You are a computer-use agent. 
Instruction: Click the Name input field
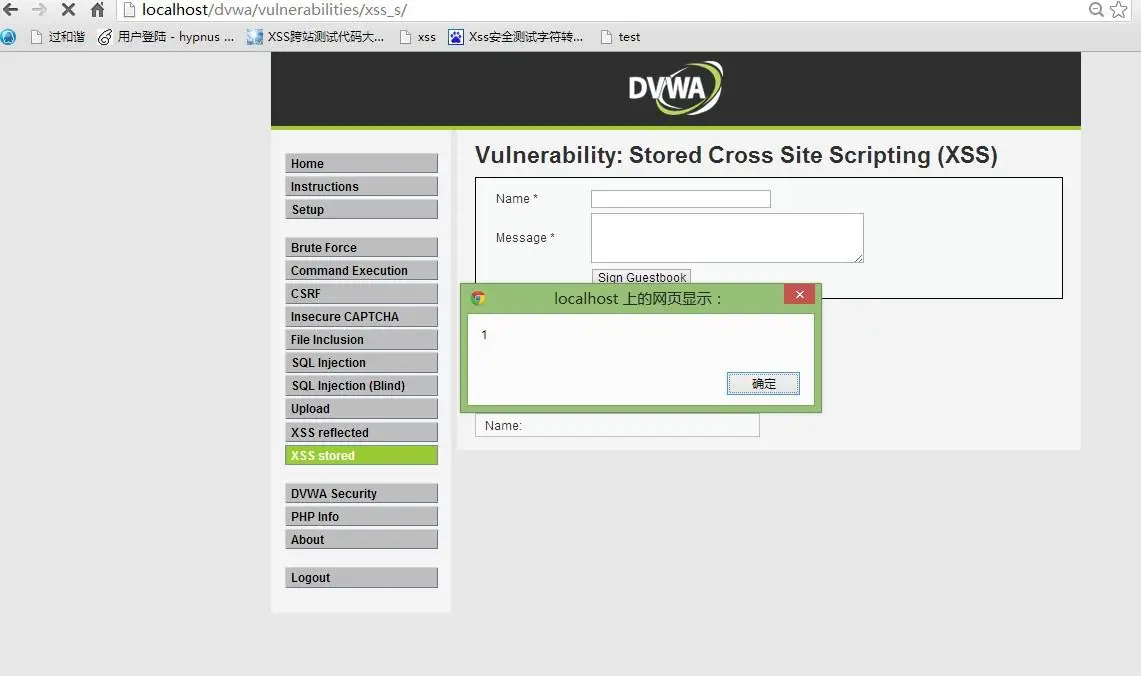tap(680, 199)
